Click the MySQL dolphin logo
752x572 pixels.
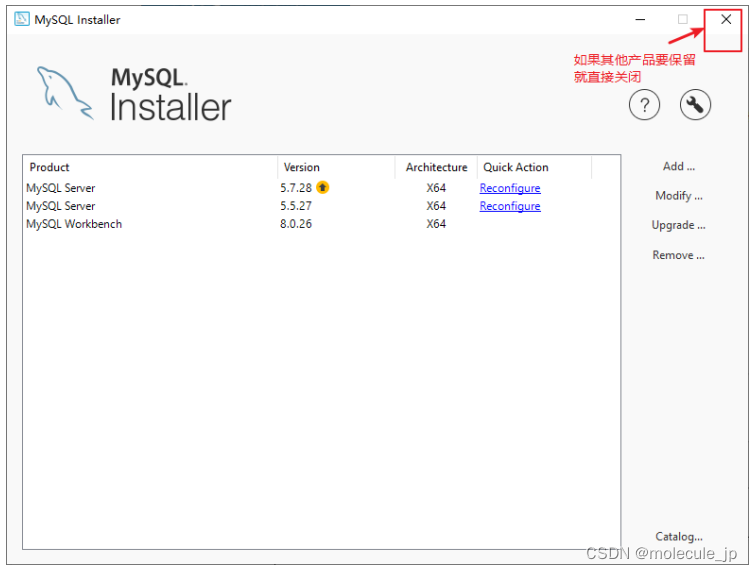pyautogui.click(x=65, y=93)
